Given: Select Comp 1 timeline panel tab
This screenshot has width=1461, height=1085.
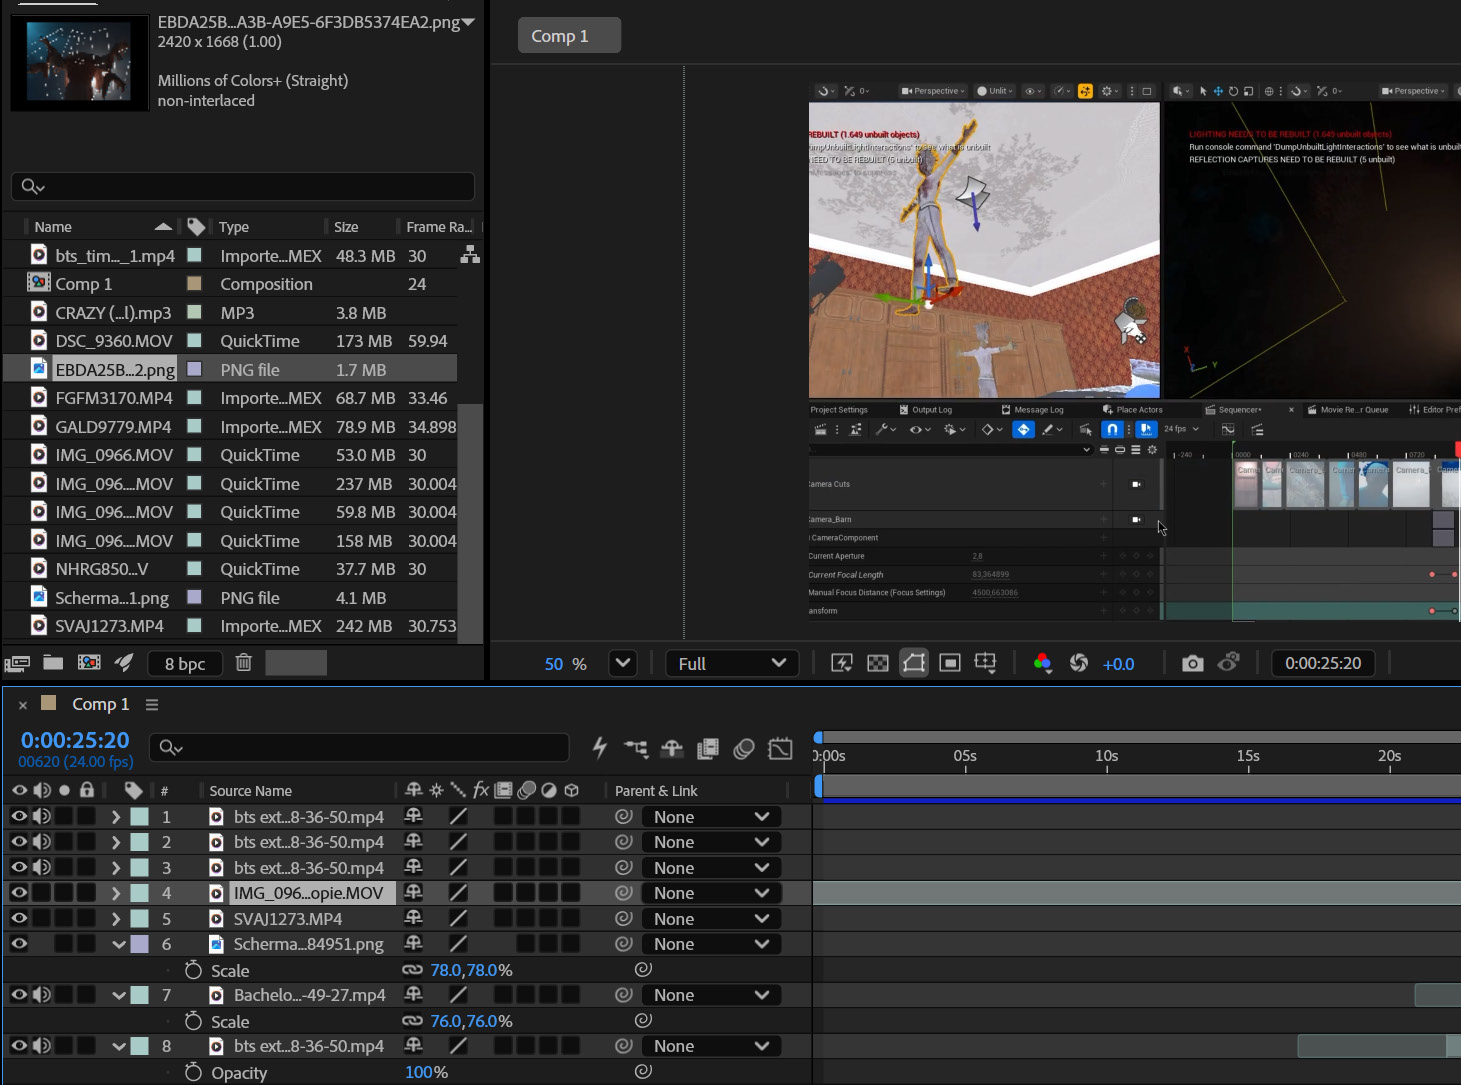Looking at the screenshot, I should pyautogui.click(x=100, y=704).
